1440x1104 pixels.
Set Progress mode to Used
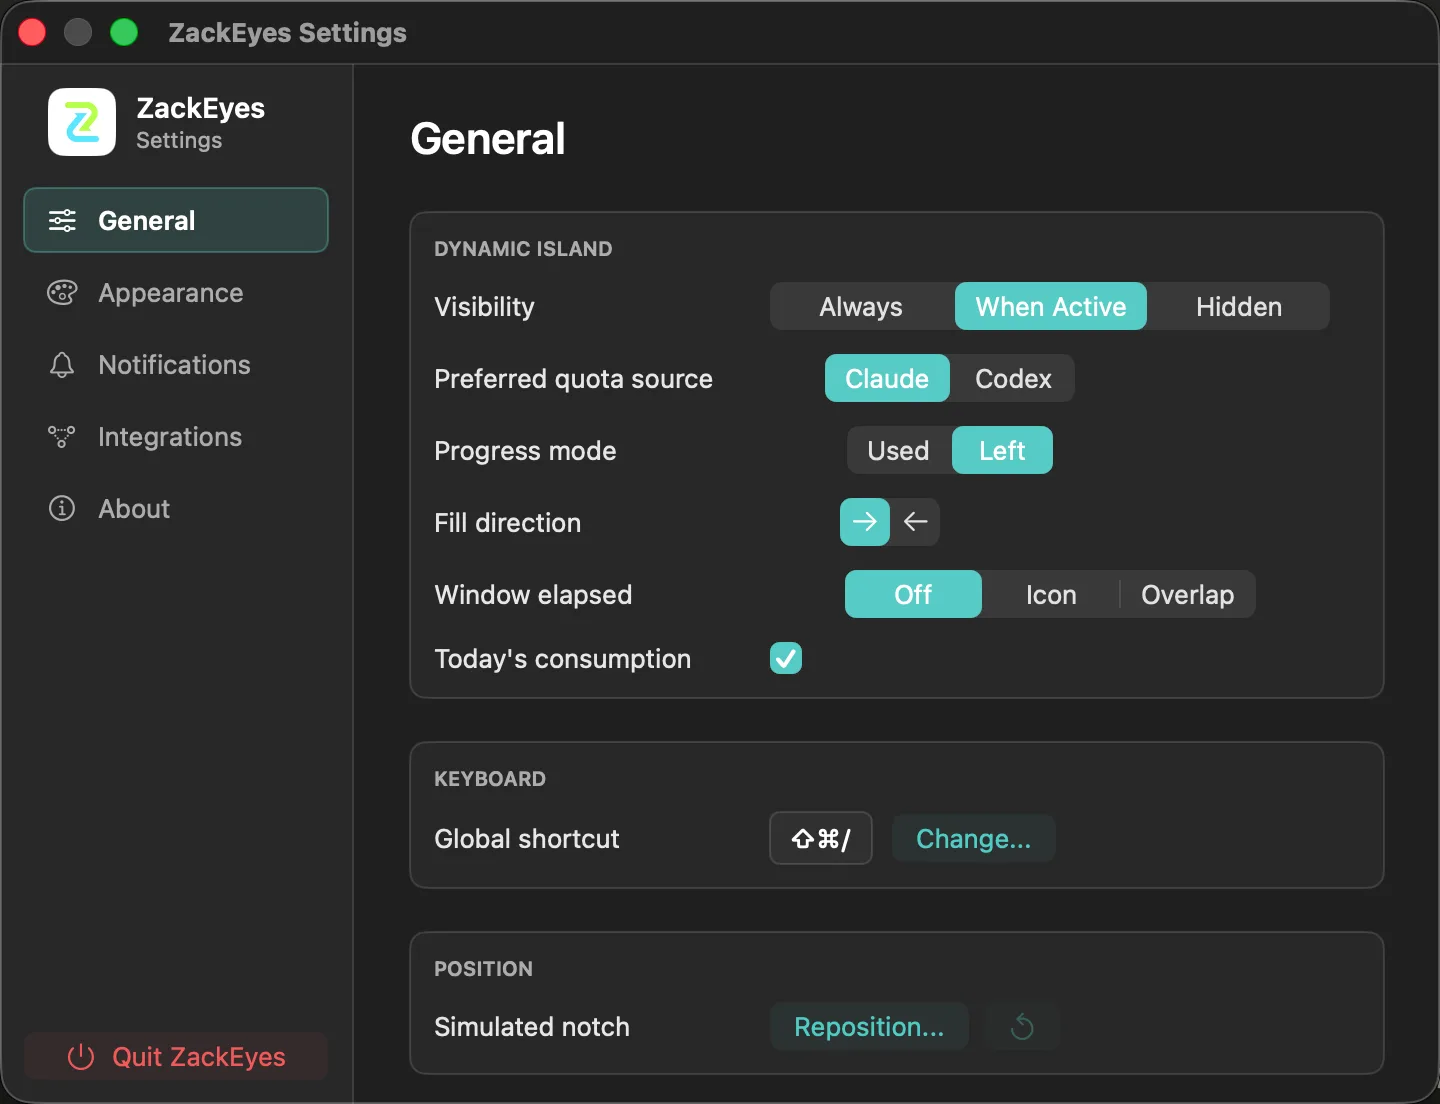(898, 450)
